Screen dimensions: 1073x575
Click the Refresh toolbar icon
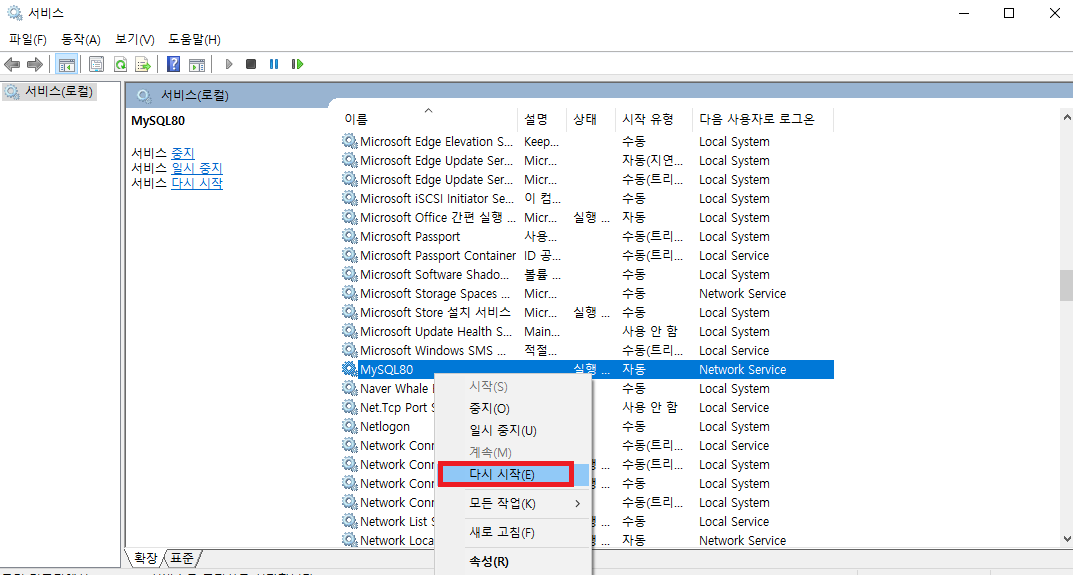point(120,64)
